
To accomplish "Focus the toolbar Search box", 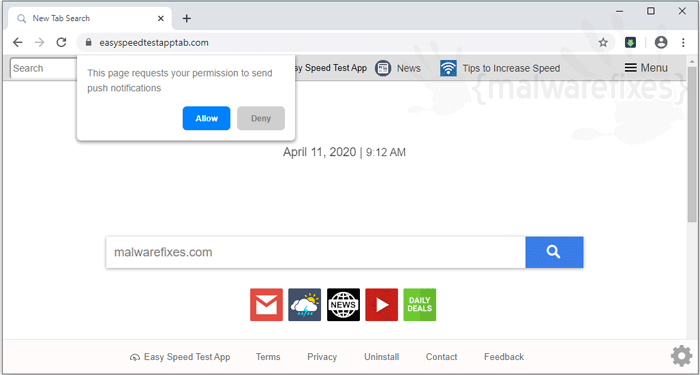I will click(44, 68).
